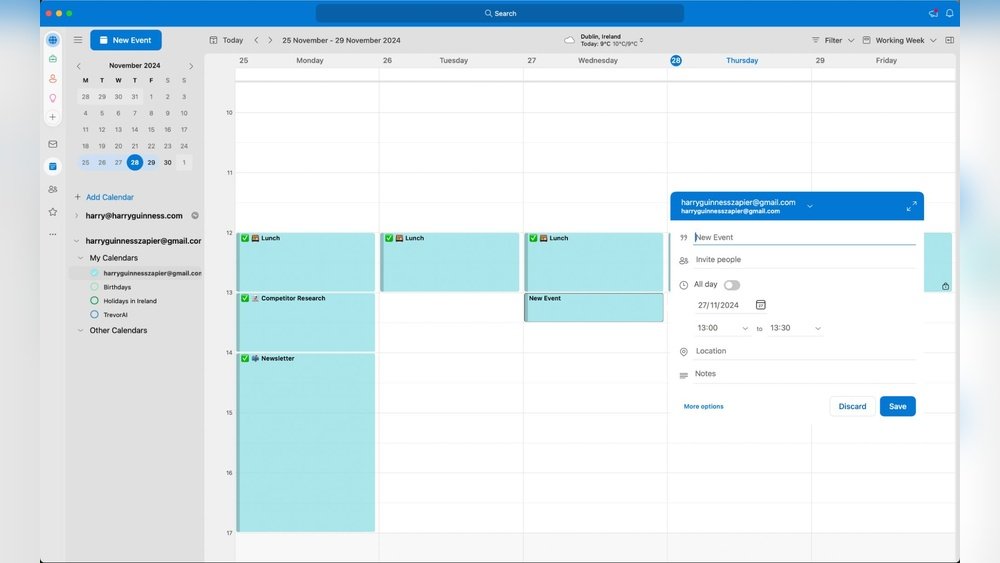Toggle the hamburger navigation pane
This screenshot has width=1000, height=563.
pos(78,40)
